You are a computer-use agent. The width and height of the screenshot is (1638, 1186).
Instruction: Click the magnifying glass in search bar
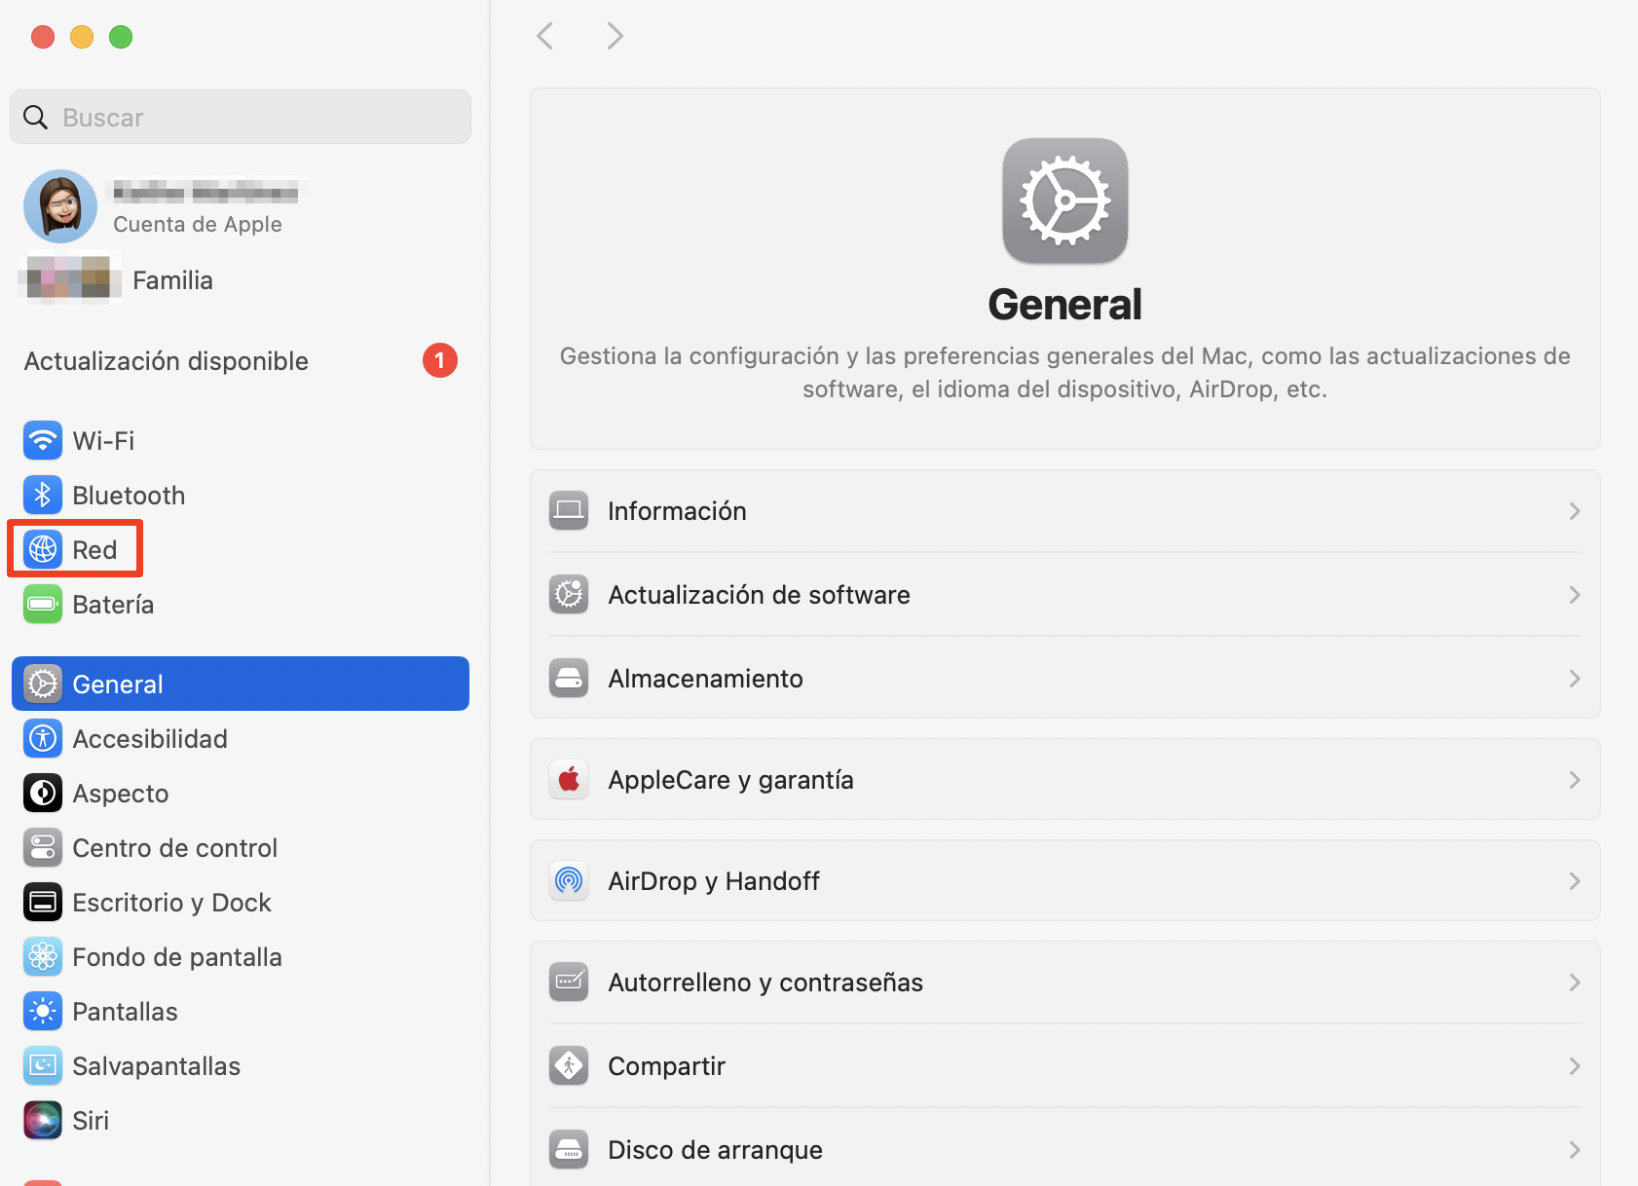click(35, 116)
